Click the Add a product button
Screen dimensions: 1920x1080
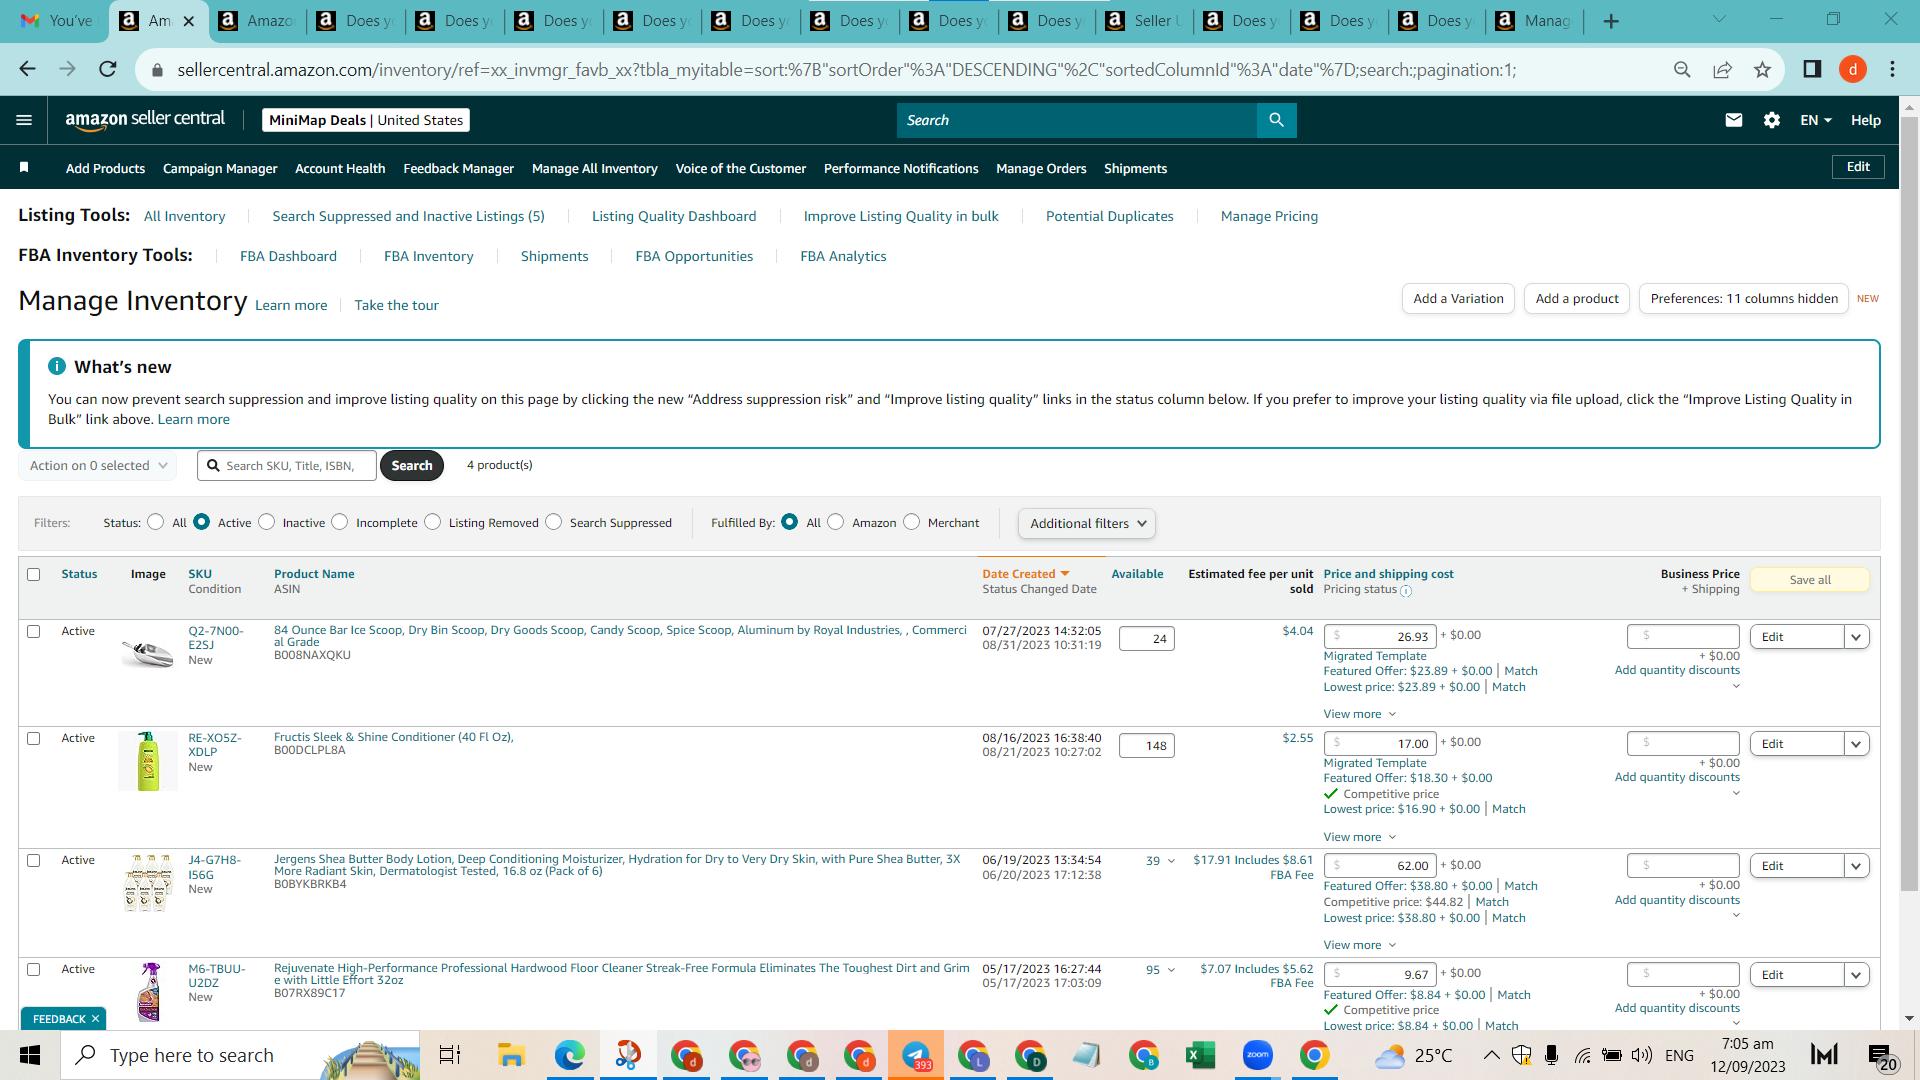coord(1577,298)
